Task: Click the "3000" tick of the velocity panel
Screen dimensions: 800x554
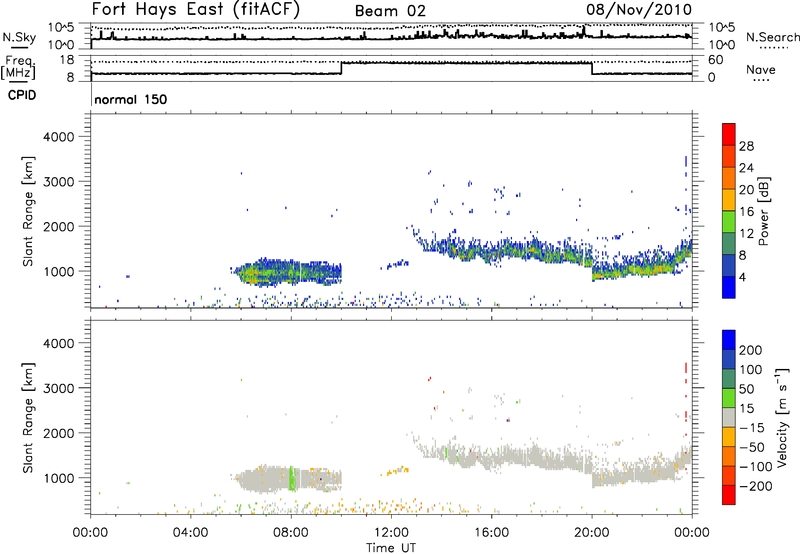Action: tap(58, 388)
